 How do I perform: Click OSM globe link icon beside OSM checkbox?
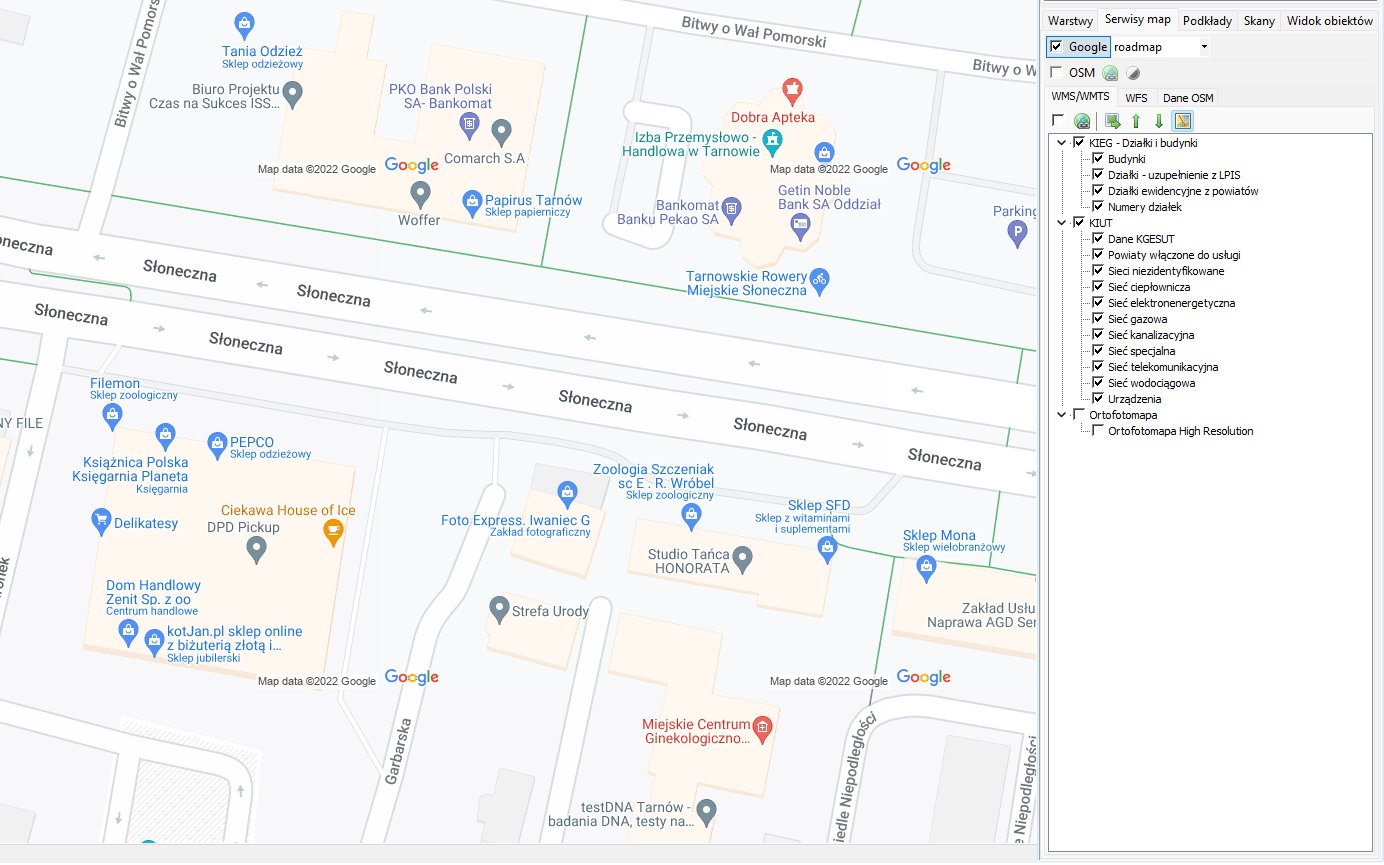(x=1110, y=73)
